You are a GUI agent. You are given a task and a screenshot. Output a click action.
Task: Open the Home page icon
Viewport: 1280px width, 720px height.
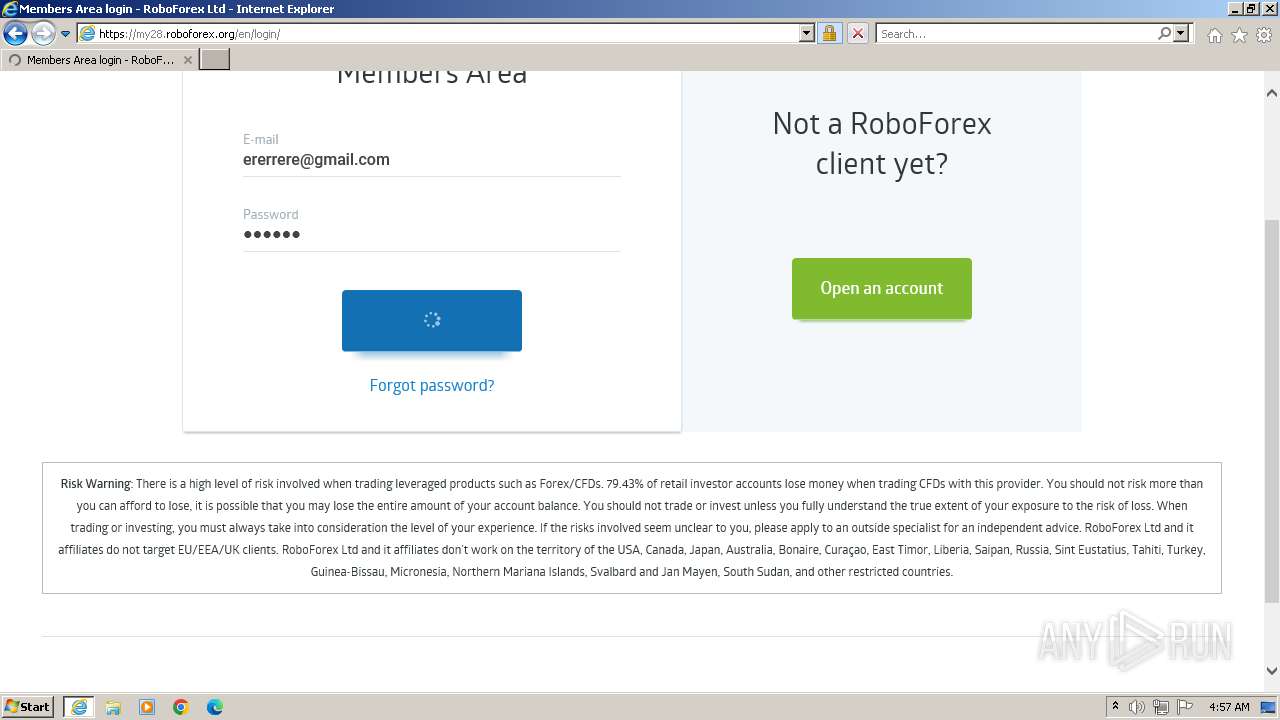[1214, 35]
